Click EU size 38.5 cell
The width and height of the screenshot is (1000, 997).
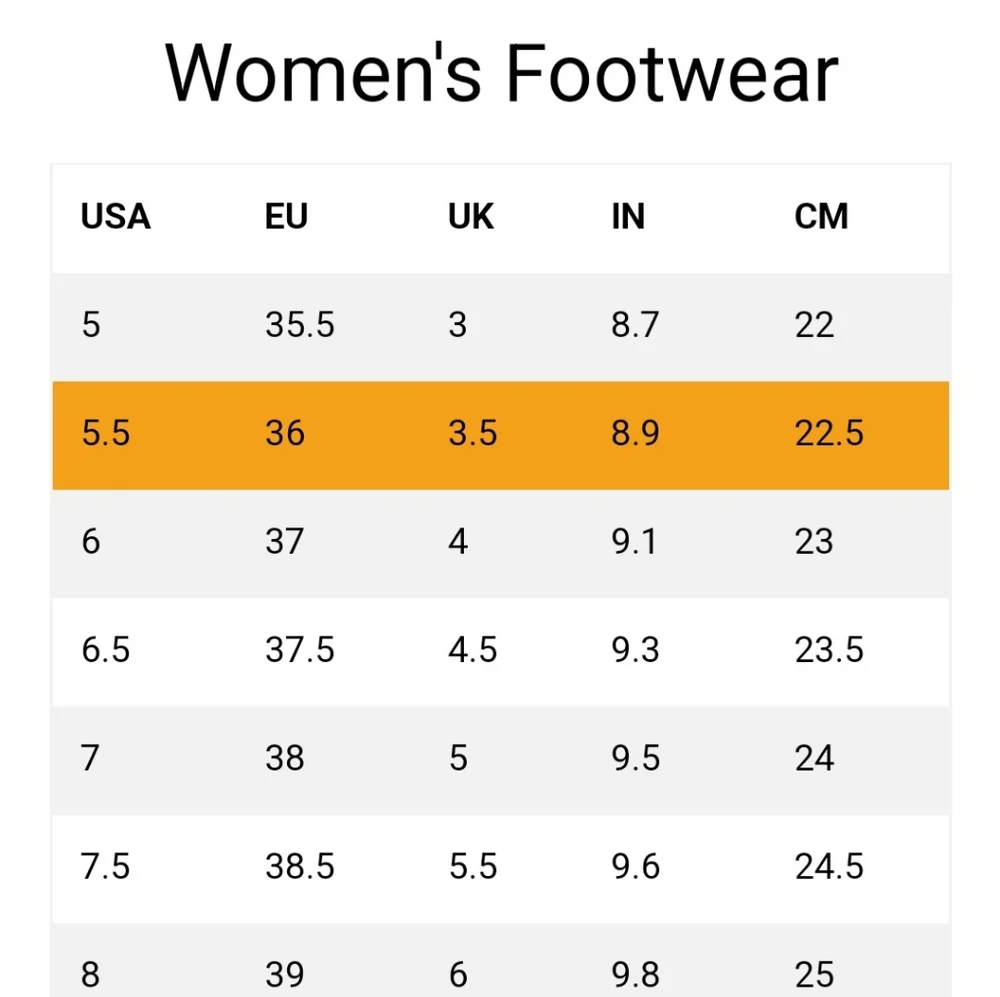[300, 866]
